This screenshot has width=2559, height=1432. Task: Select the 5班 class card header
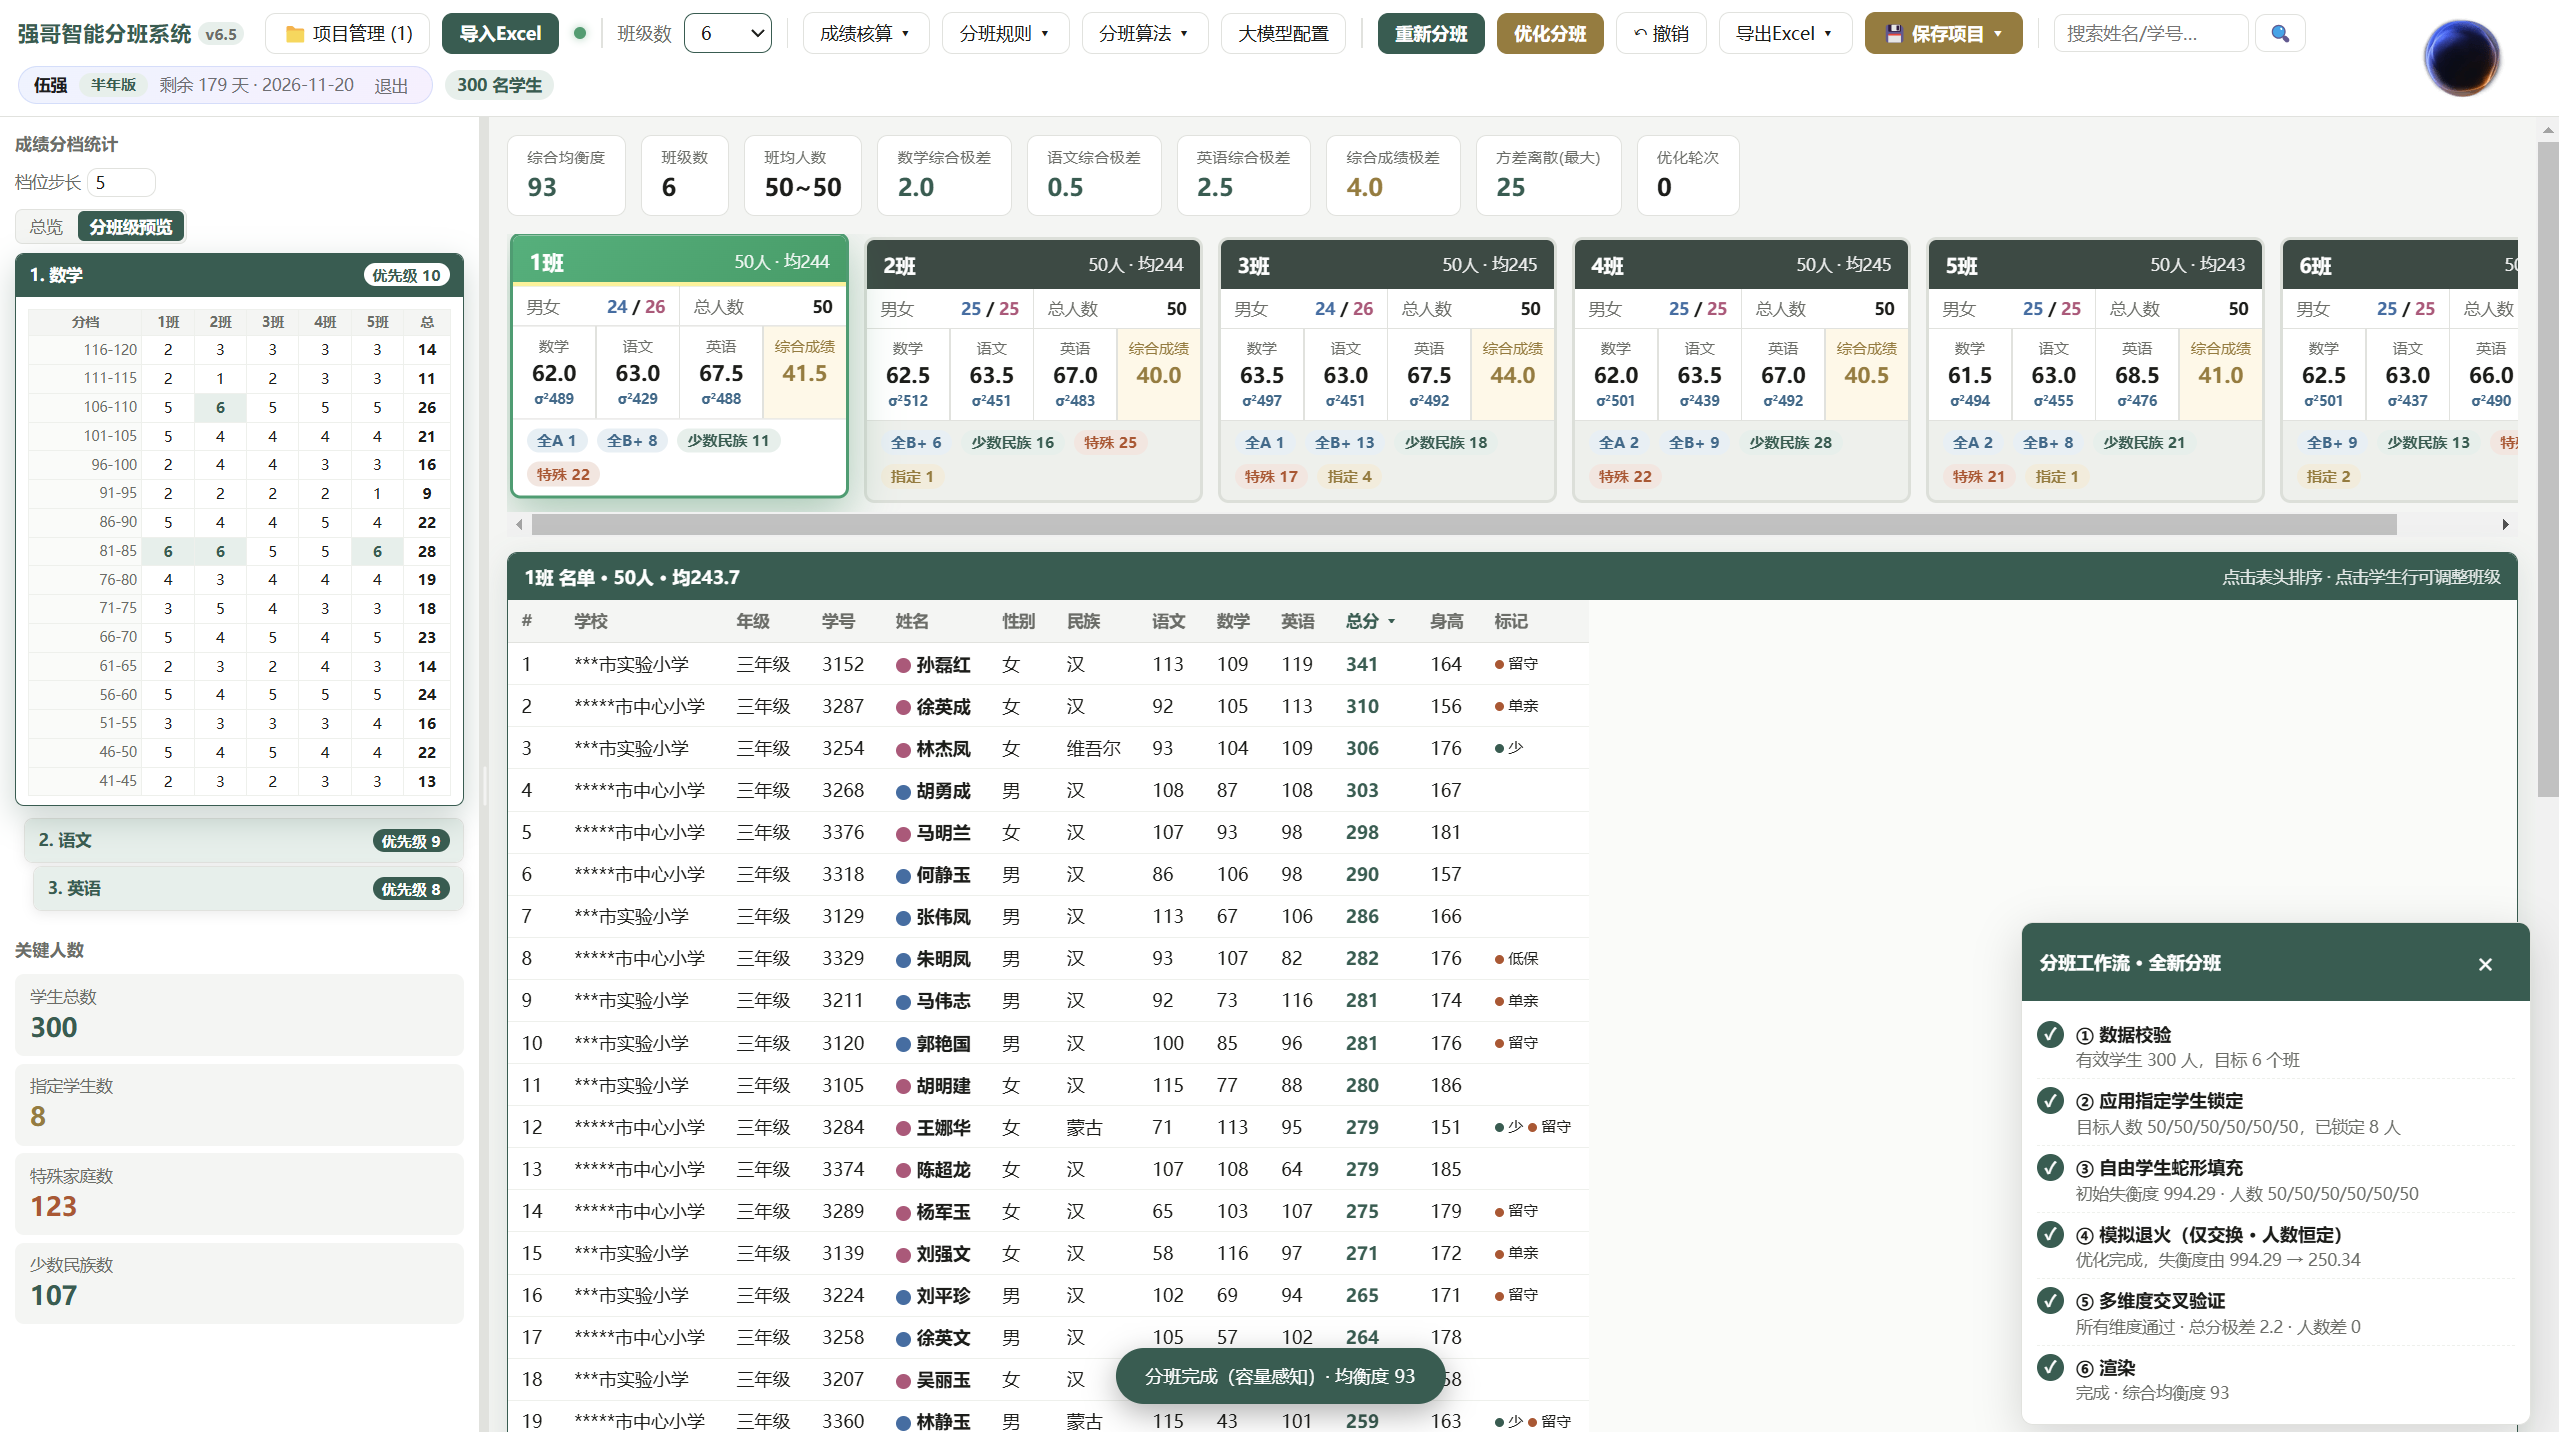point(2095,265)
